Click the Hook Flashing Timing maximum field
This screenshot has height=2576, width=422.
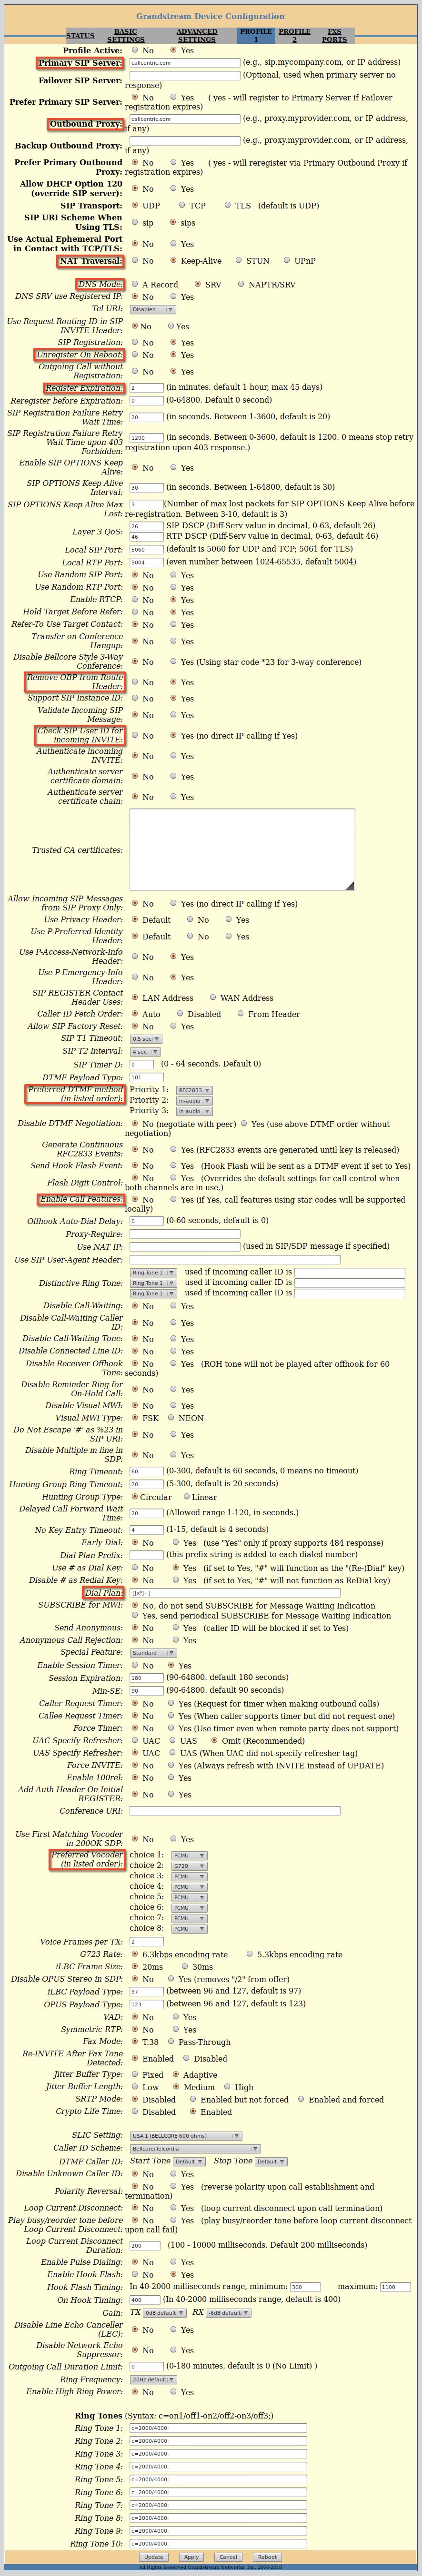396,2287
